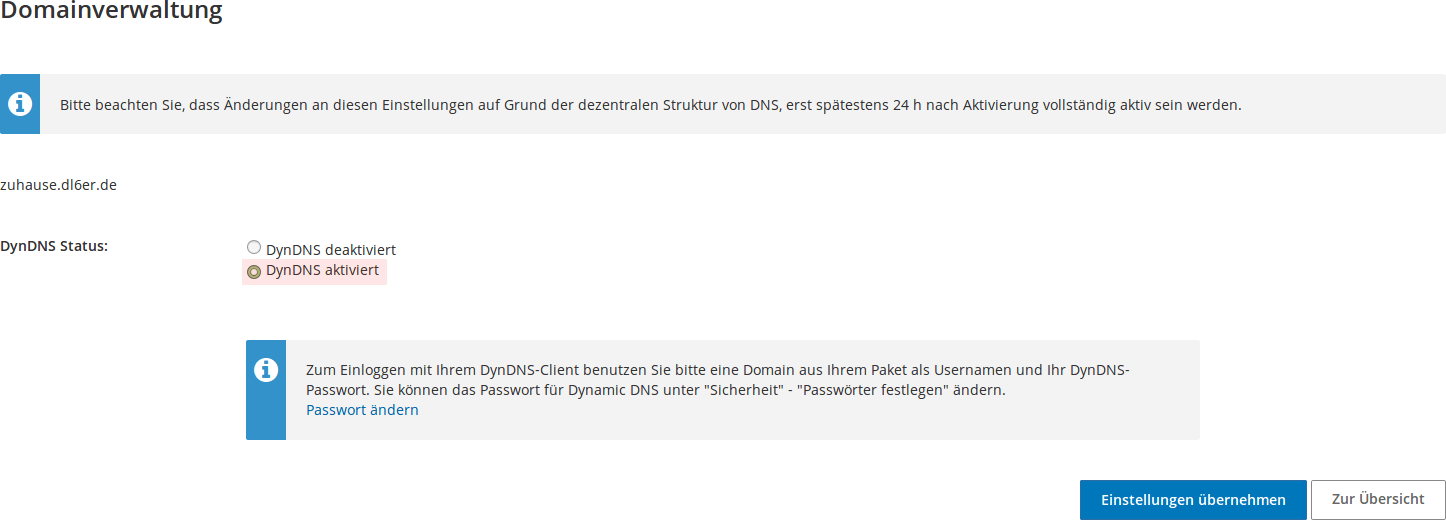Click the info icon in the top DNS notice
The image size is (1446, 520).
20,104
